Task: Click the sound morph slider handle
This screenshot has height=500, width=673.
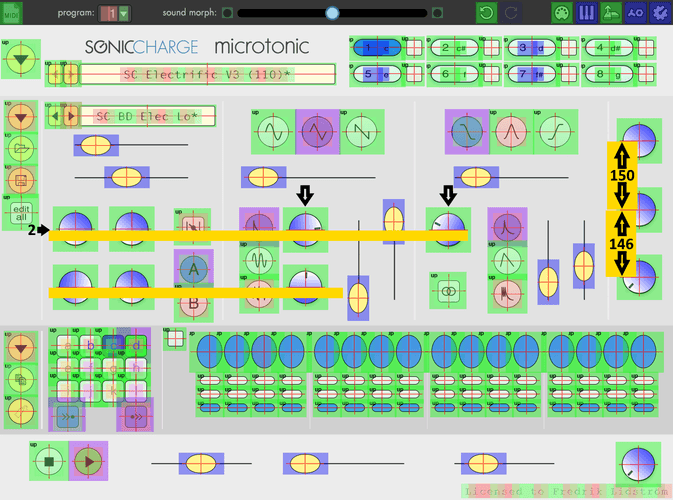Action: 332,13
